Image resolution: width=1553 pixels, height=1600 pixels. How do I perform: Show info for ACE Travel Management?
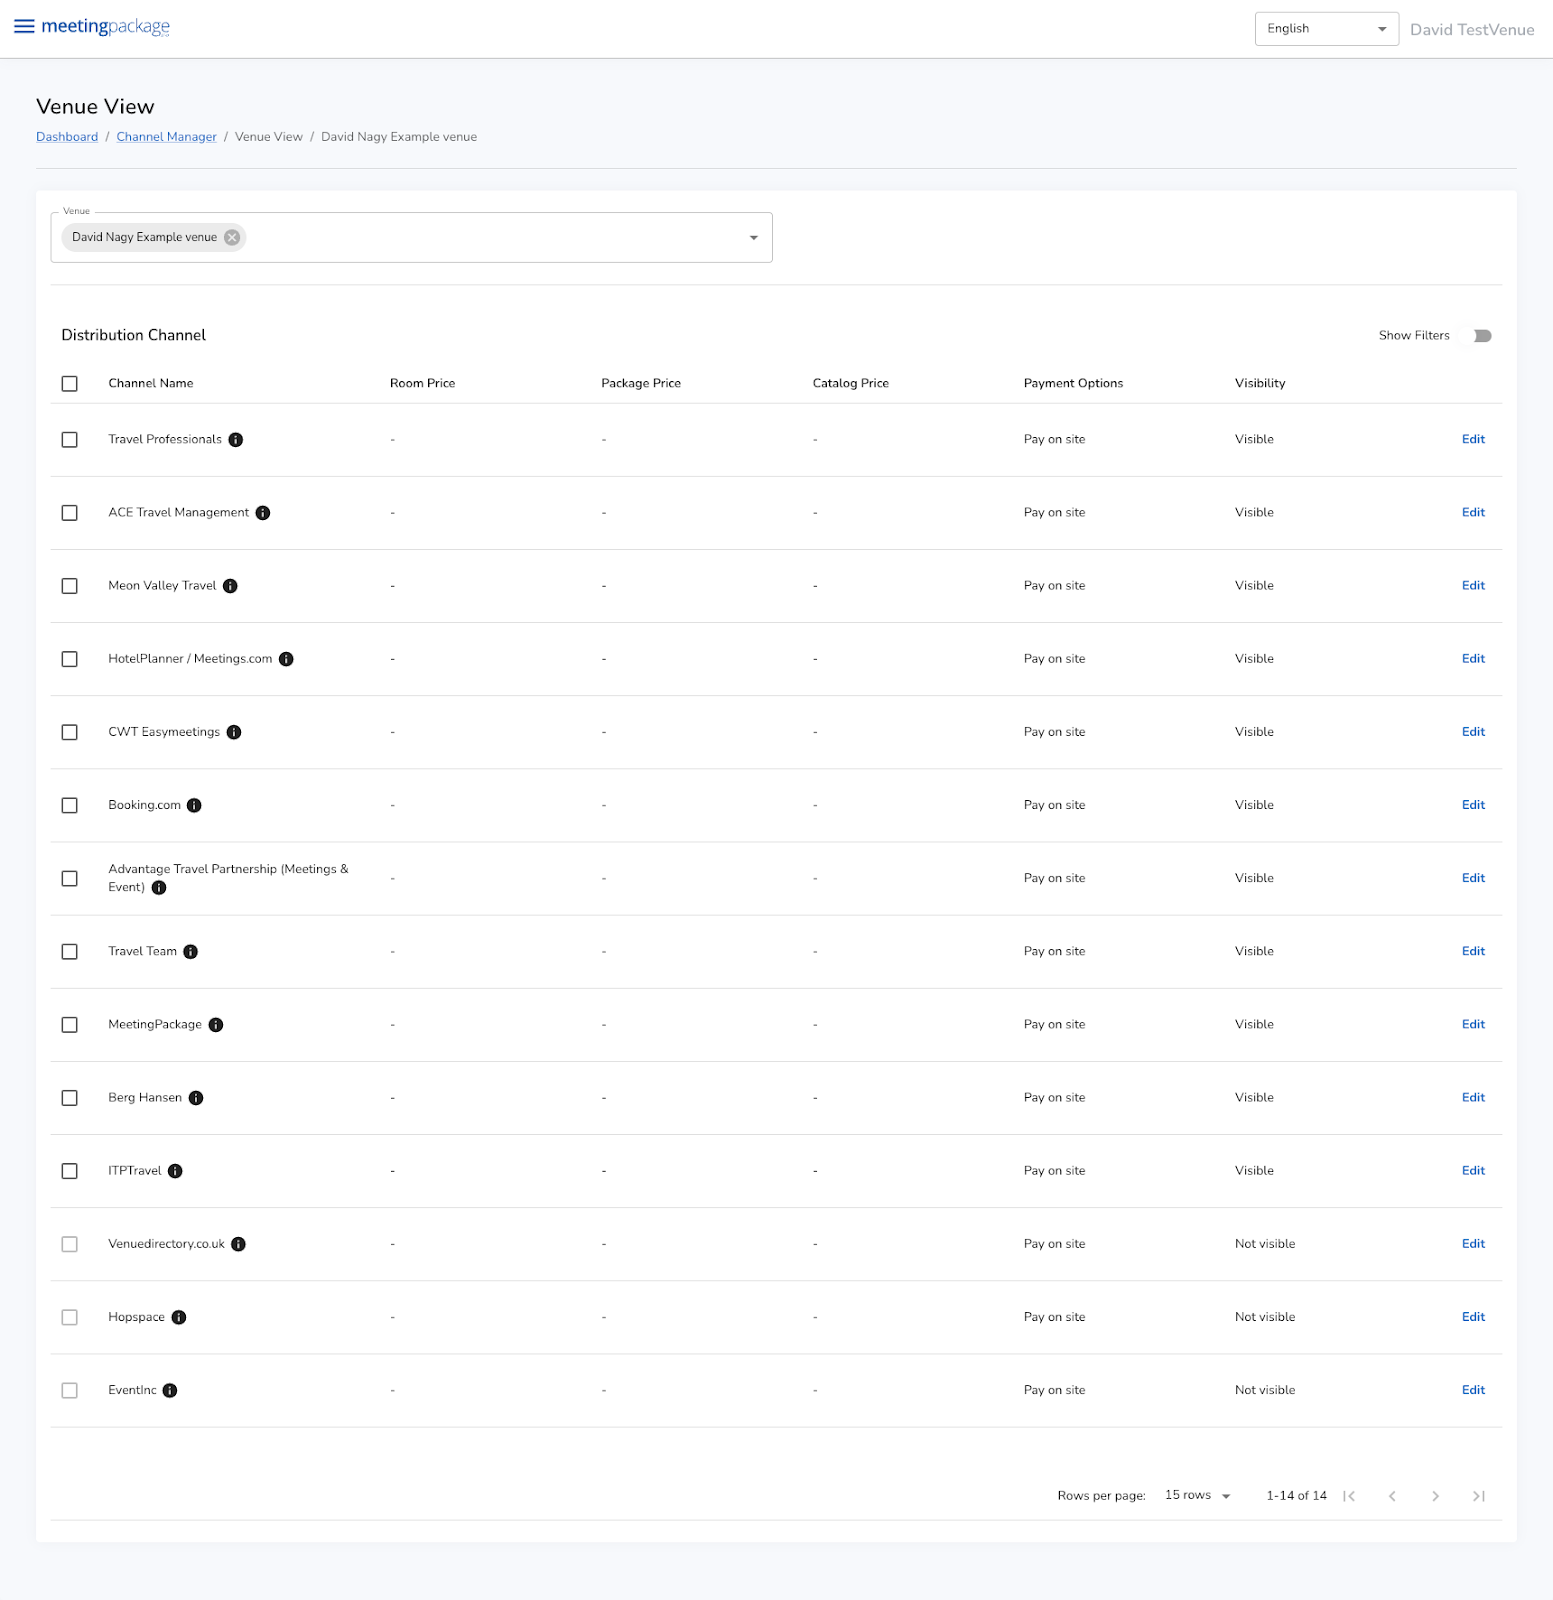tap(263, 513)
